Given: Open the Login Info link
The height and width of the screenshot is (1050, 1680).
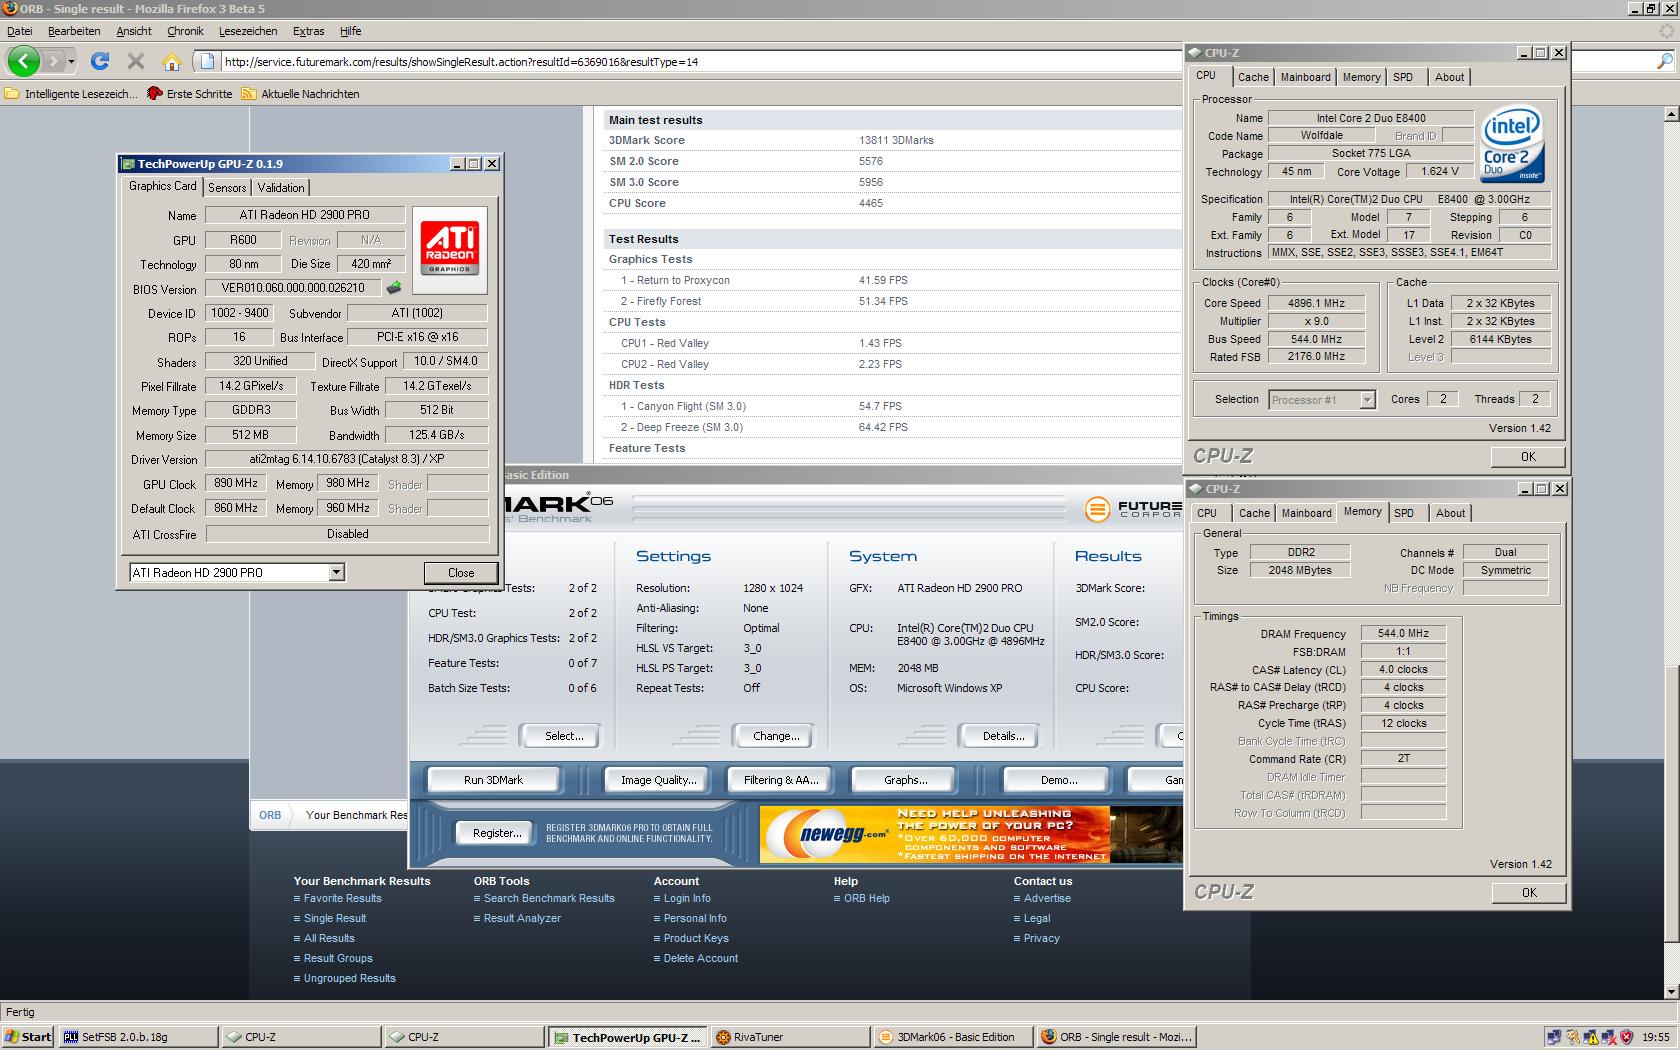Looking at the screenshot, I should pyautogui.click(x=687, y=898).
